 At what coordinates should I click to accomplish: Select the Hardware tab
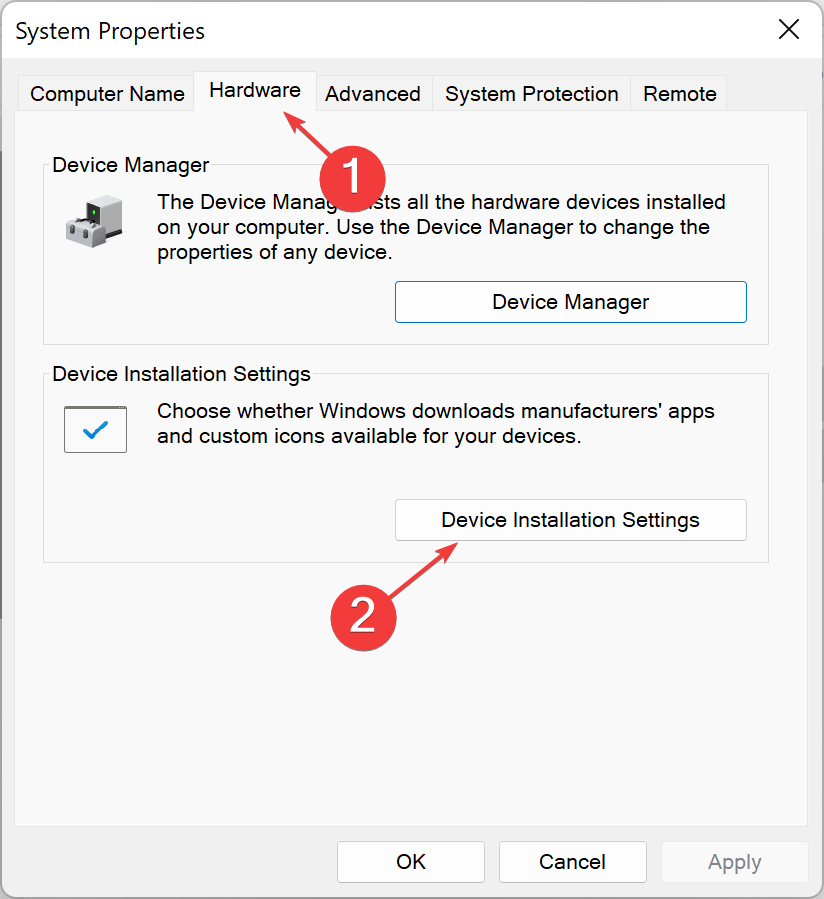pos(255,91)
